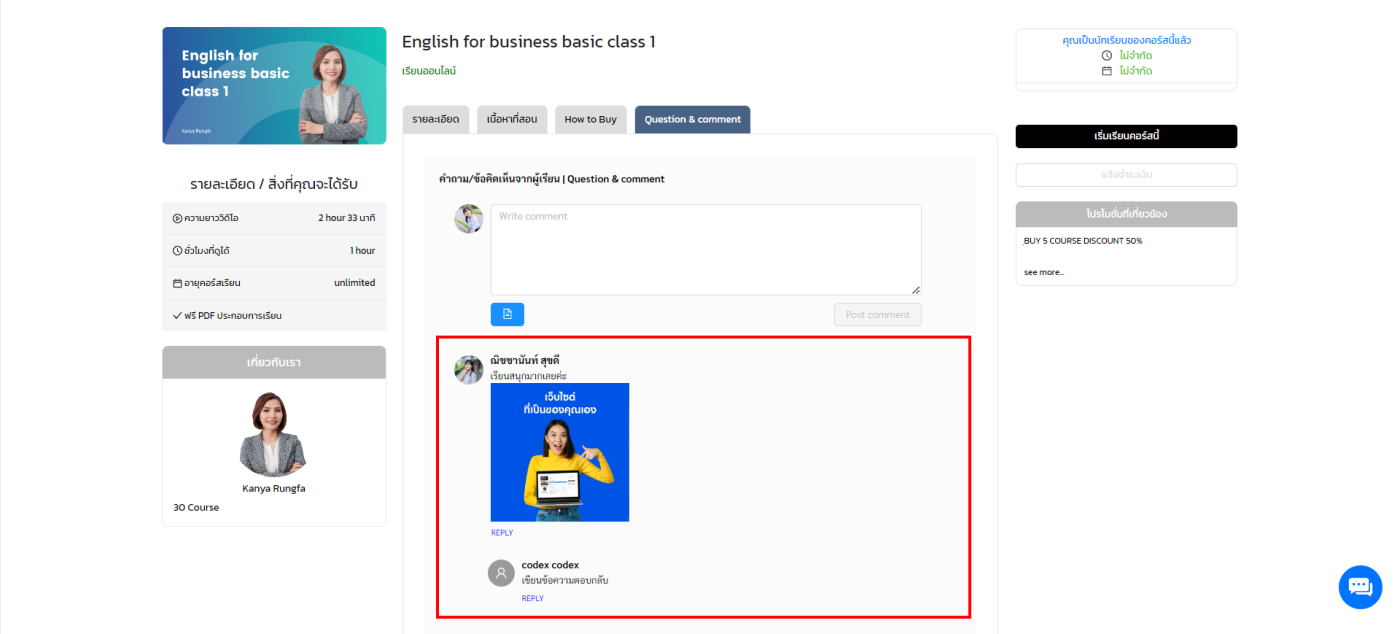Image resolution: width=1400 pixels, height=634 pixels.
Task: Click REPLY under codex codex comment
Action: tap(533, 598)
